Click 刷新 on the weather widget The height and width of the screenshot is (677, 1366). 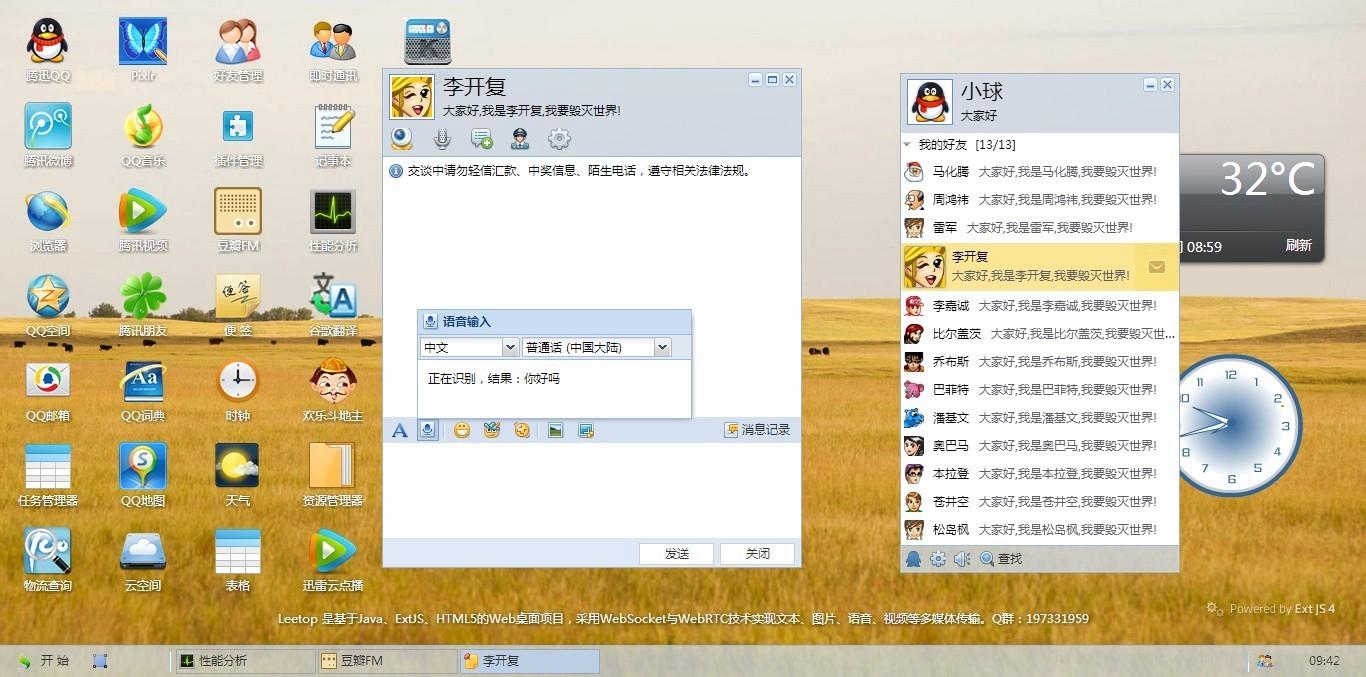[1298, 245]
